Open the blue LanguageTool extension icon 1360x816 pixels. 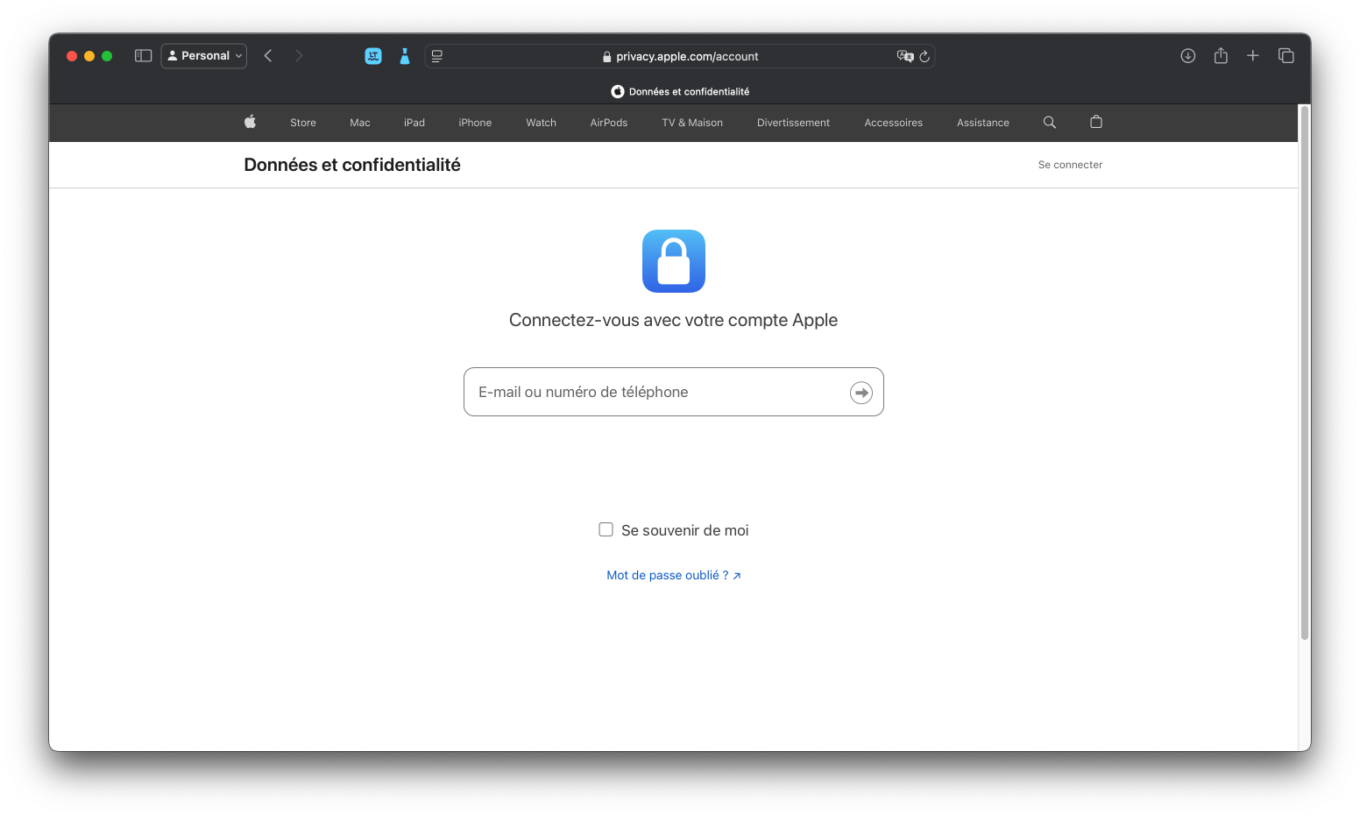[373, 56]
